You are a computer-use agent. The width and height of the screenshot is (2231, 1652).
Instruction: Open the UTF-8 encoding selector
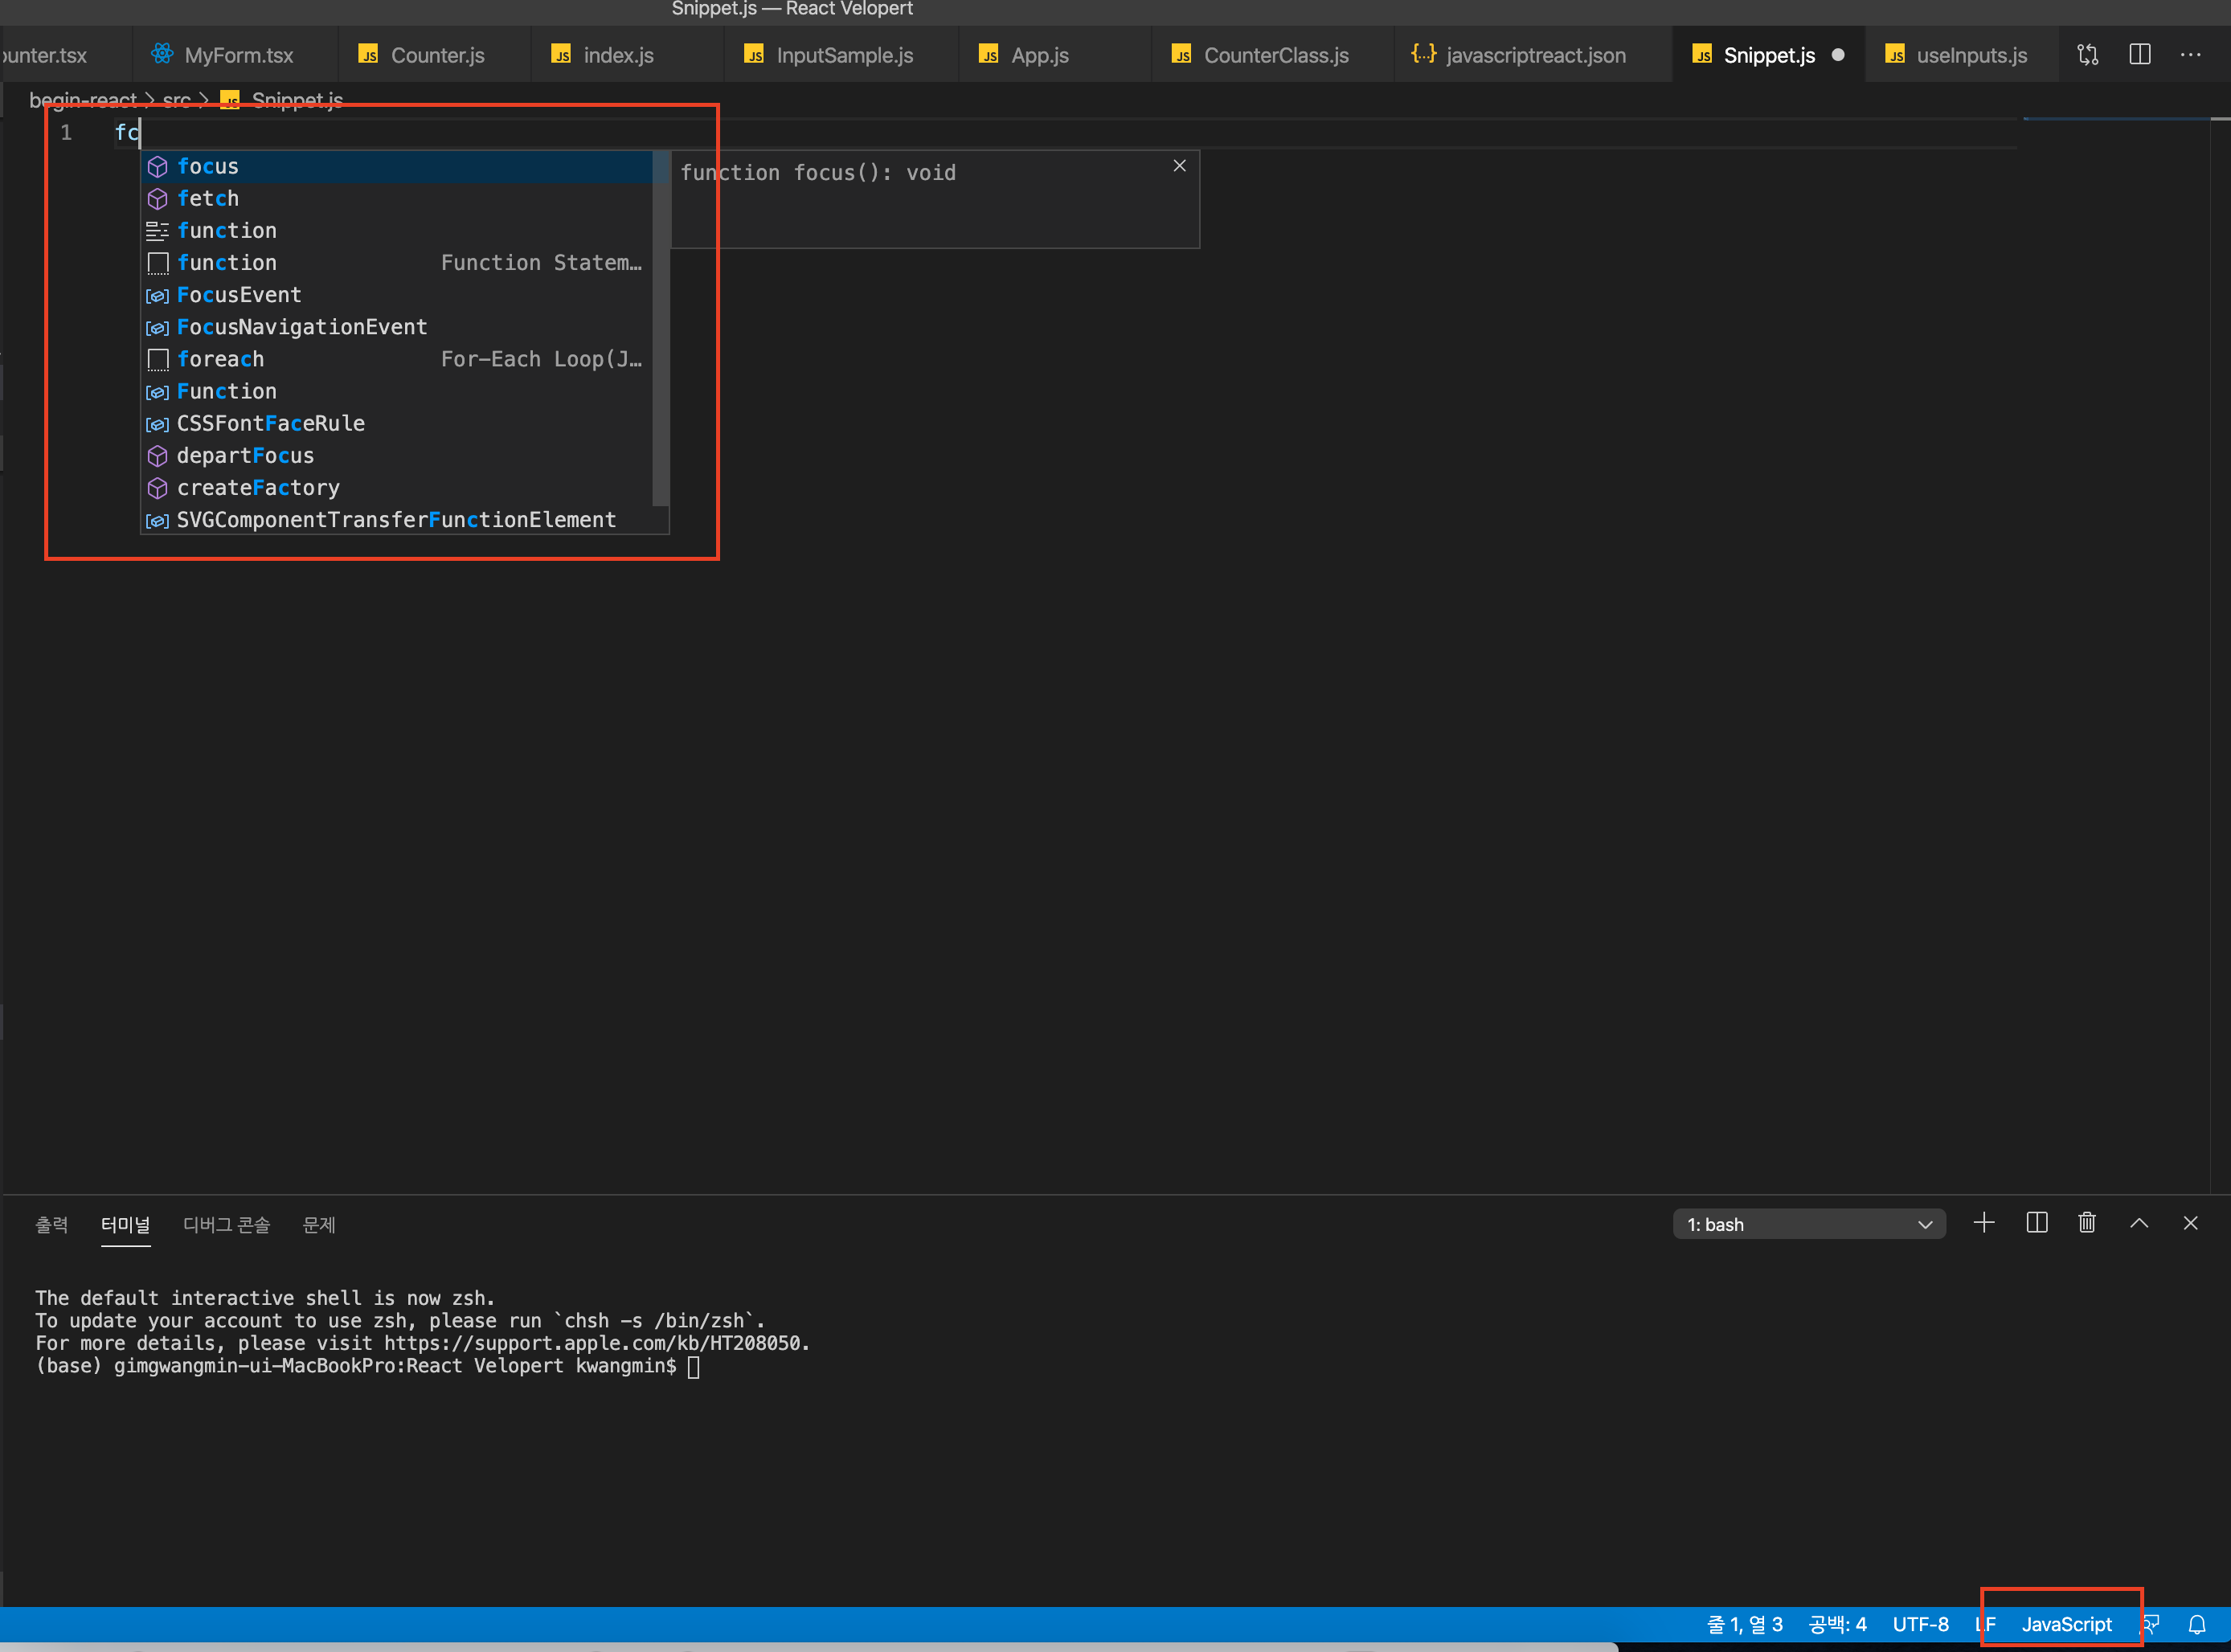point(1920,1625)
